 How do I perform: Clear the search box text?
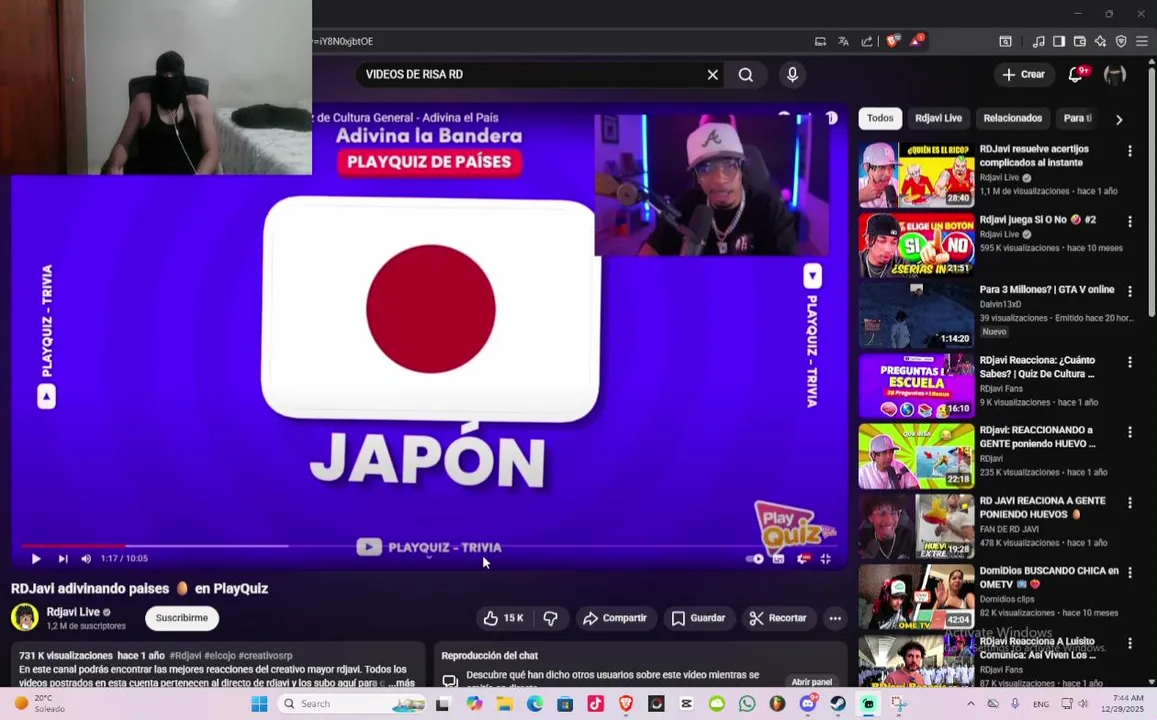coord(712,75)
